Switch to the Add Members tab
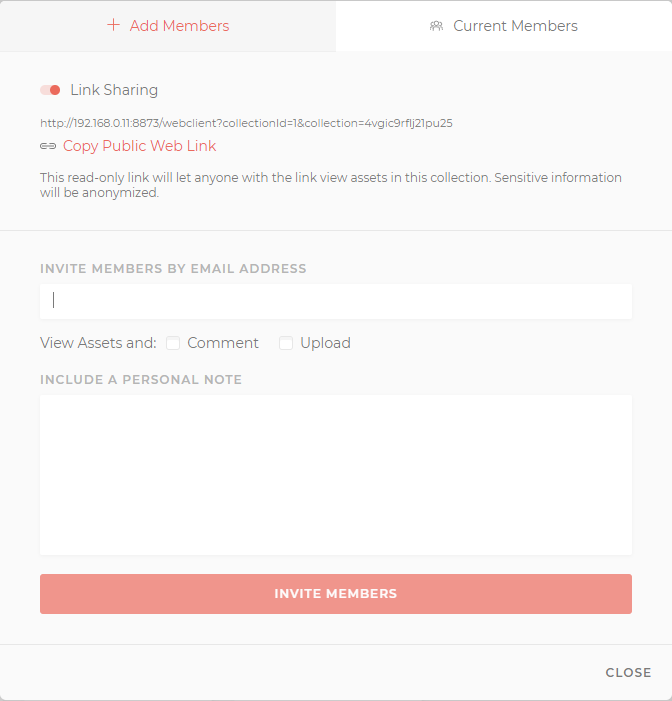Image resolution: width=672 pixels, height=701 pixels. pyautogui.click(x=168, y=26)
